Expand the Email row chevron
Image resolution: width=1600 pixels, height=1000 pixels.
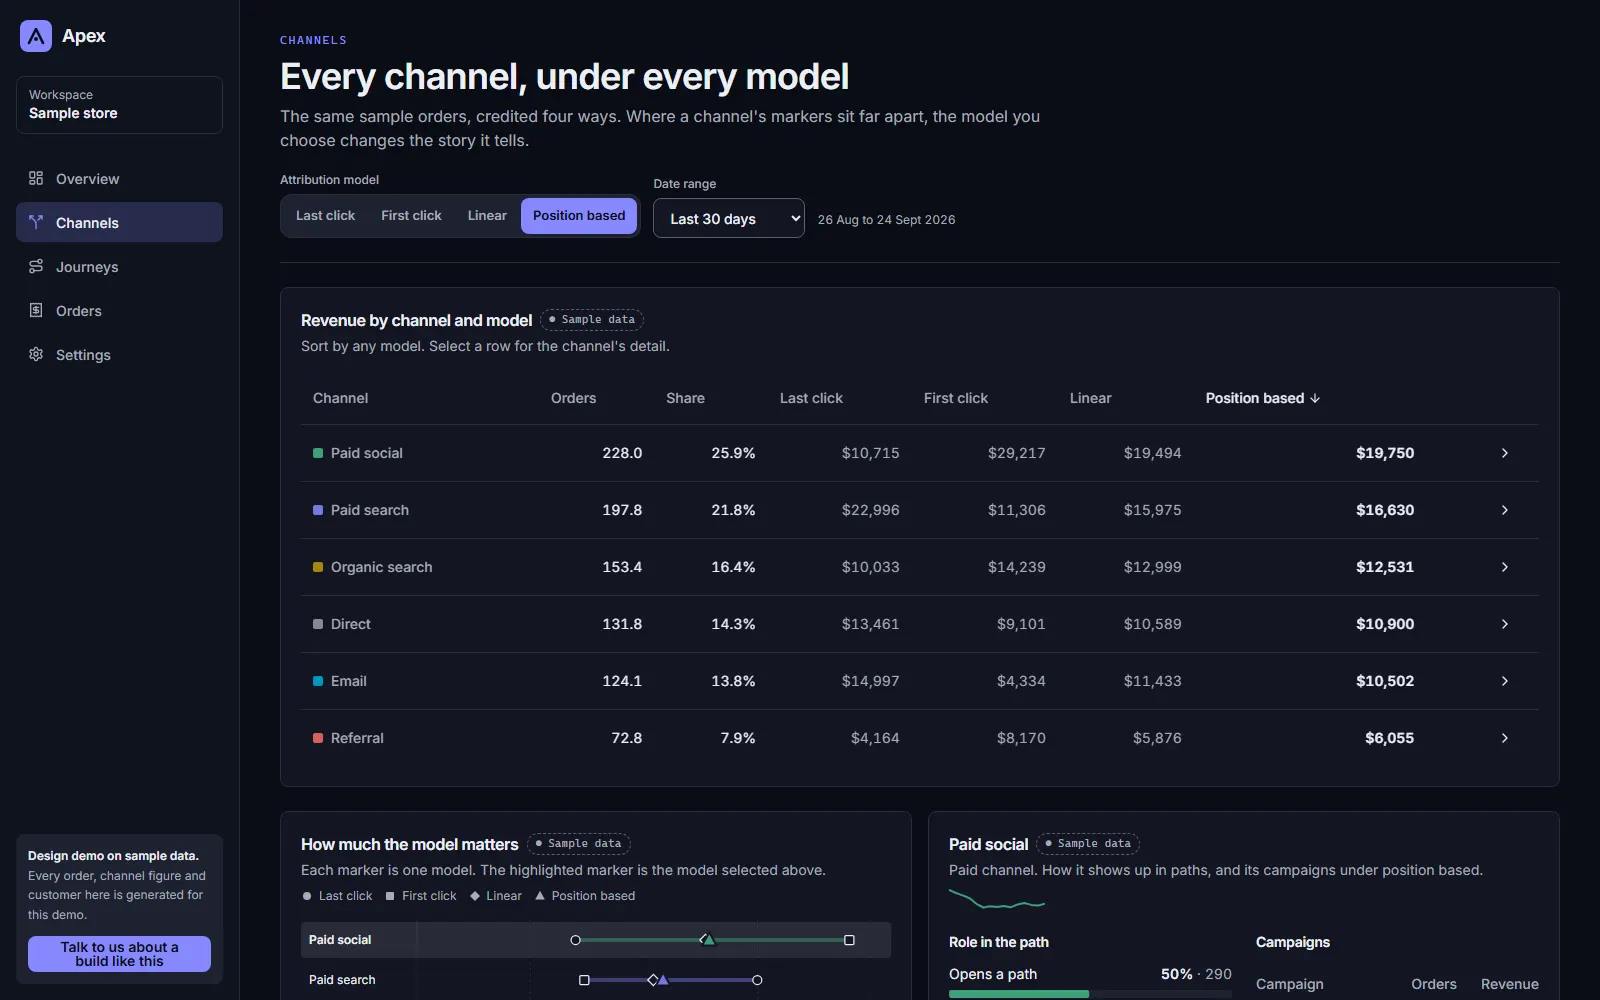[1504, 681]
